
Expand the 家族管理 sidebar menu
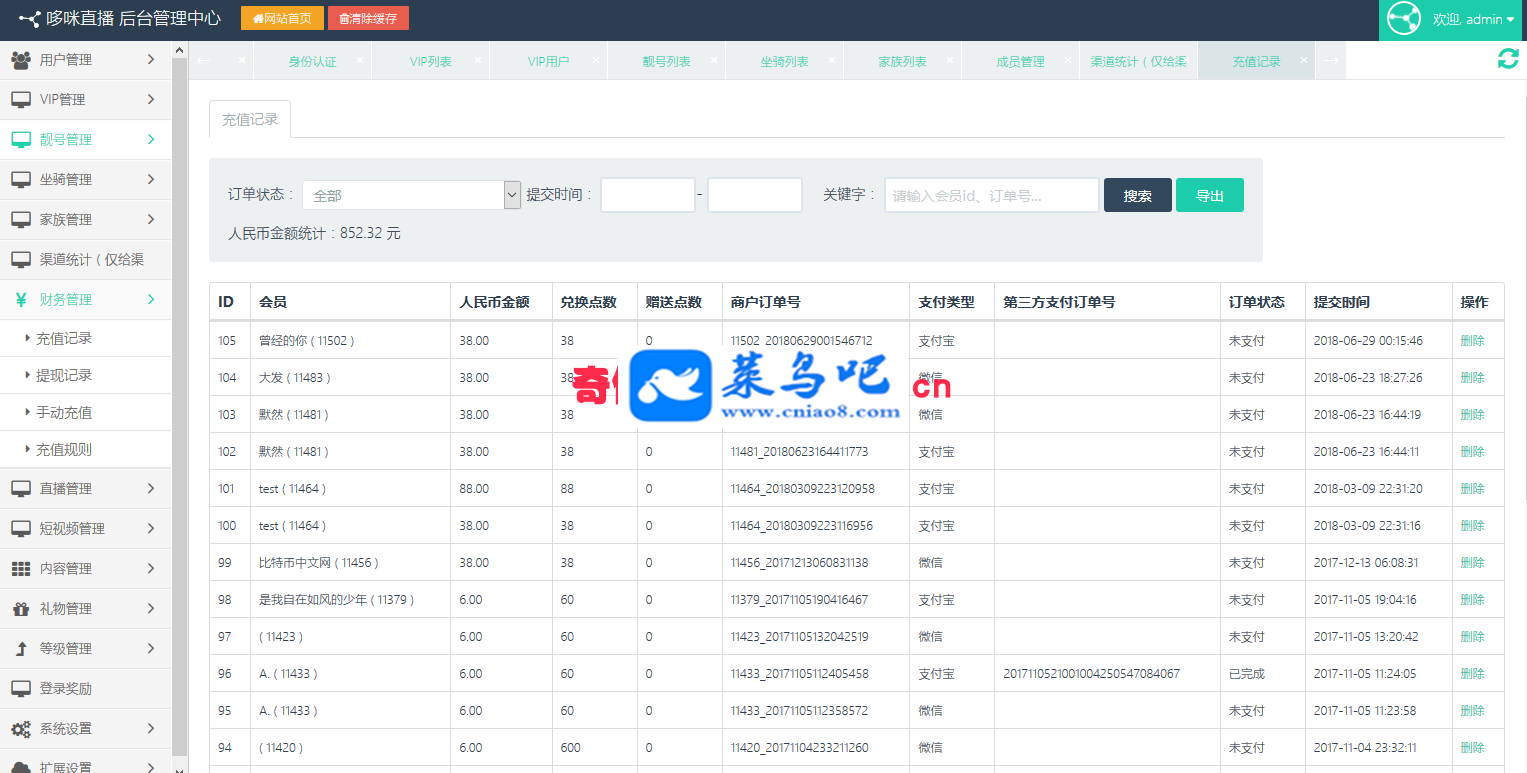86,220
